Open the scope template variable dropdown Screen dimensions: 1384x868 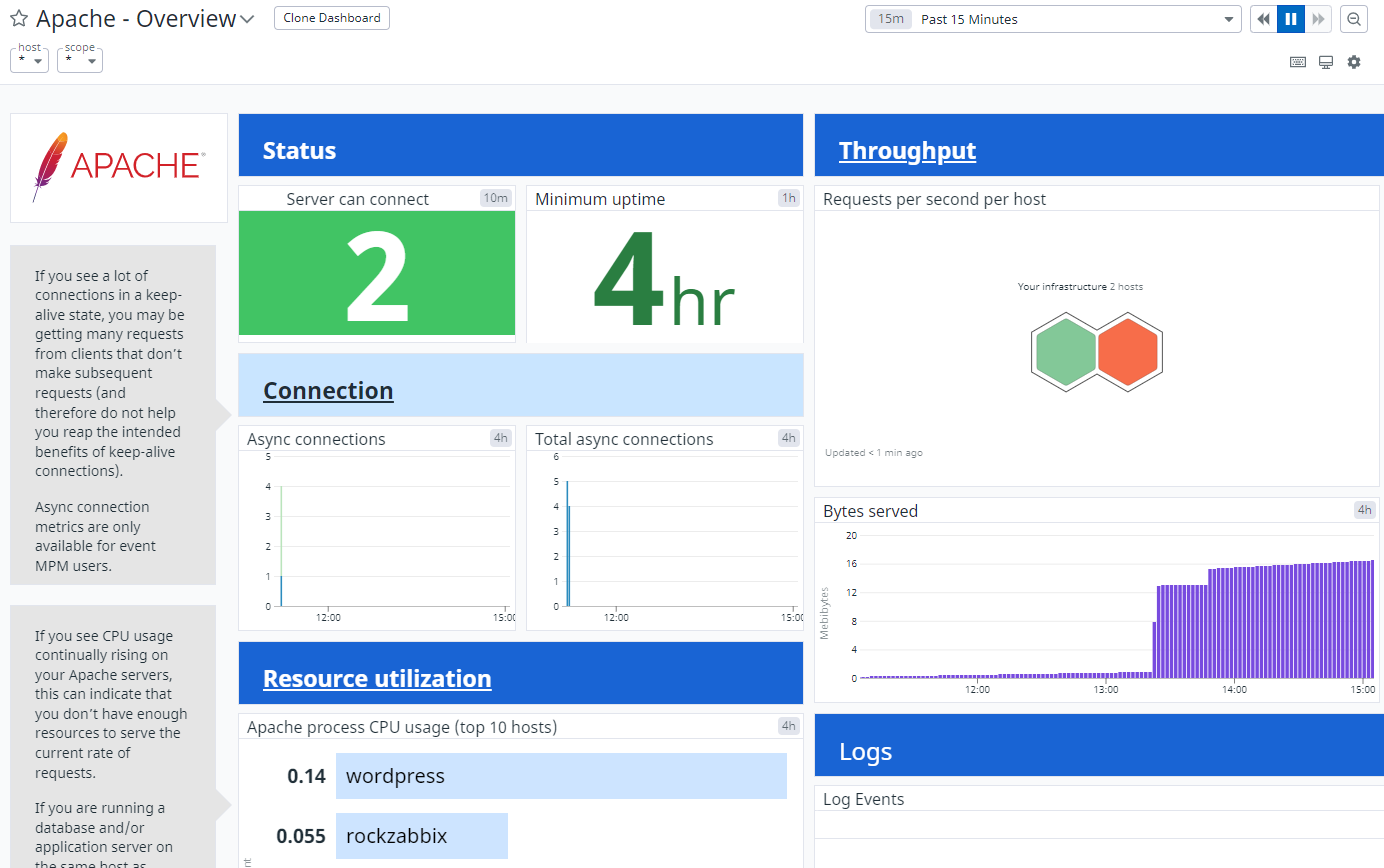coord(79,60)
